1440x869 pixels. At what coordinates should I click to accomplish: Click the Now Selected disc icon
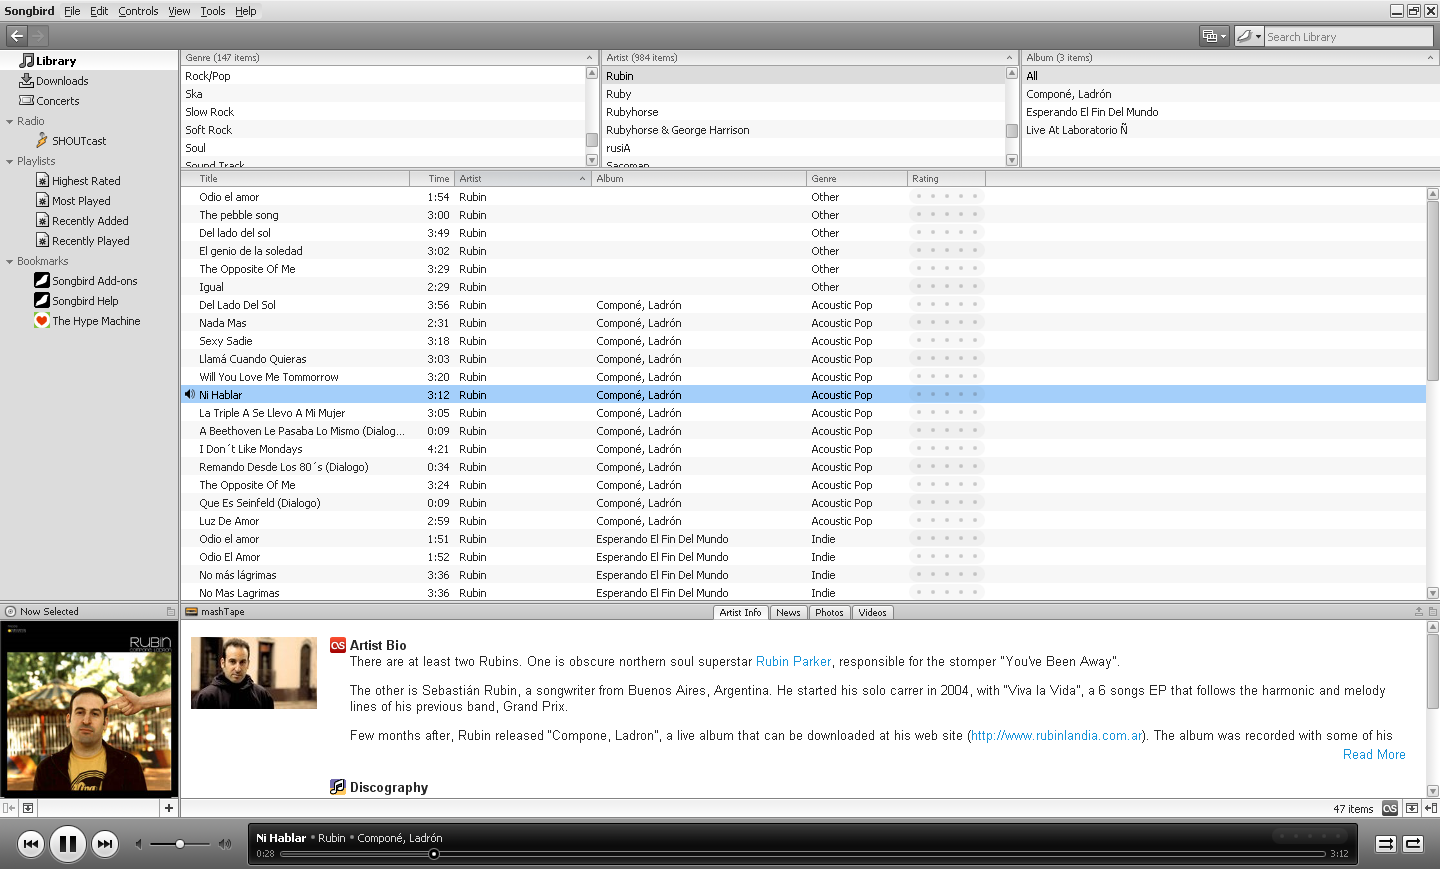[x=10, y=612]
